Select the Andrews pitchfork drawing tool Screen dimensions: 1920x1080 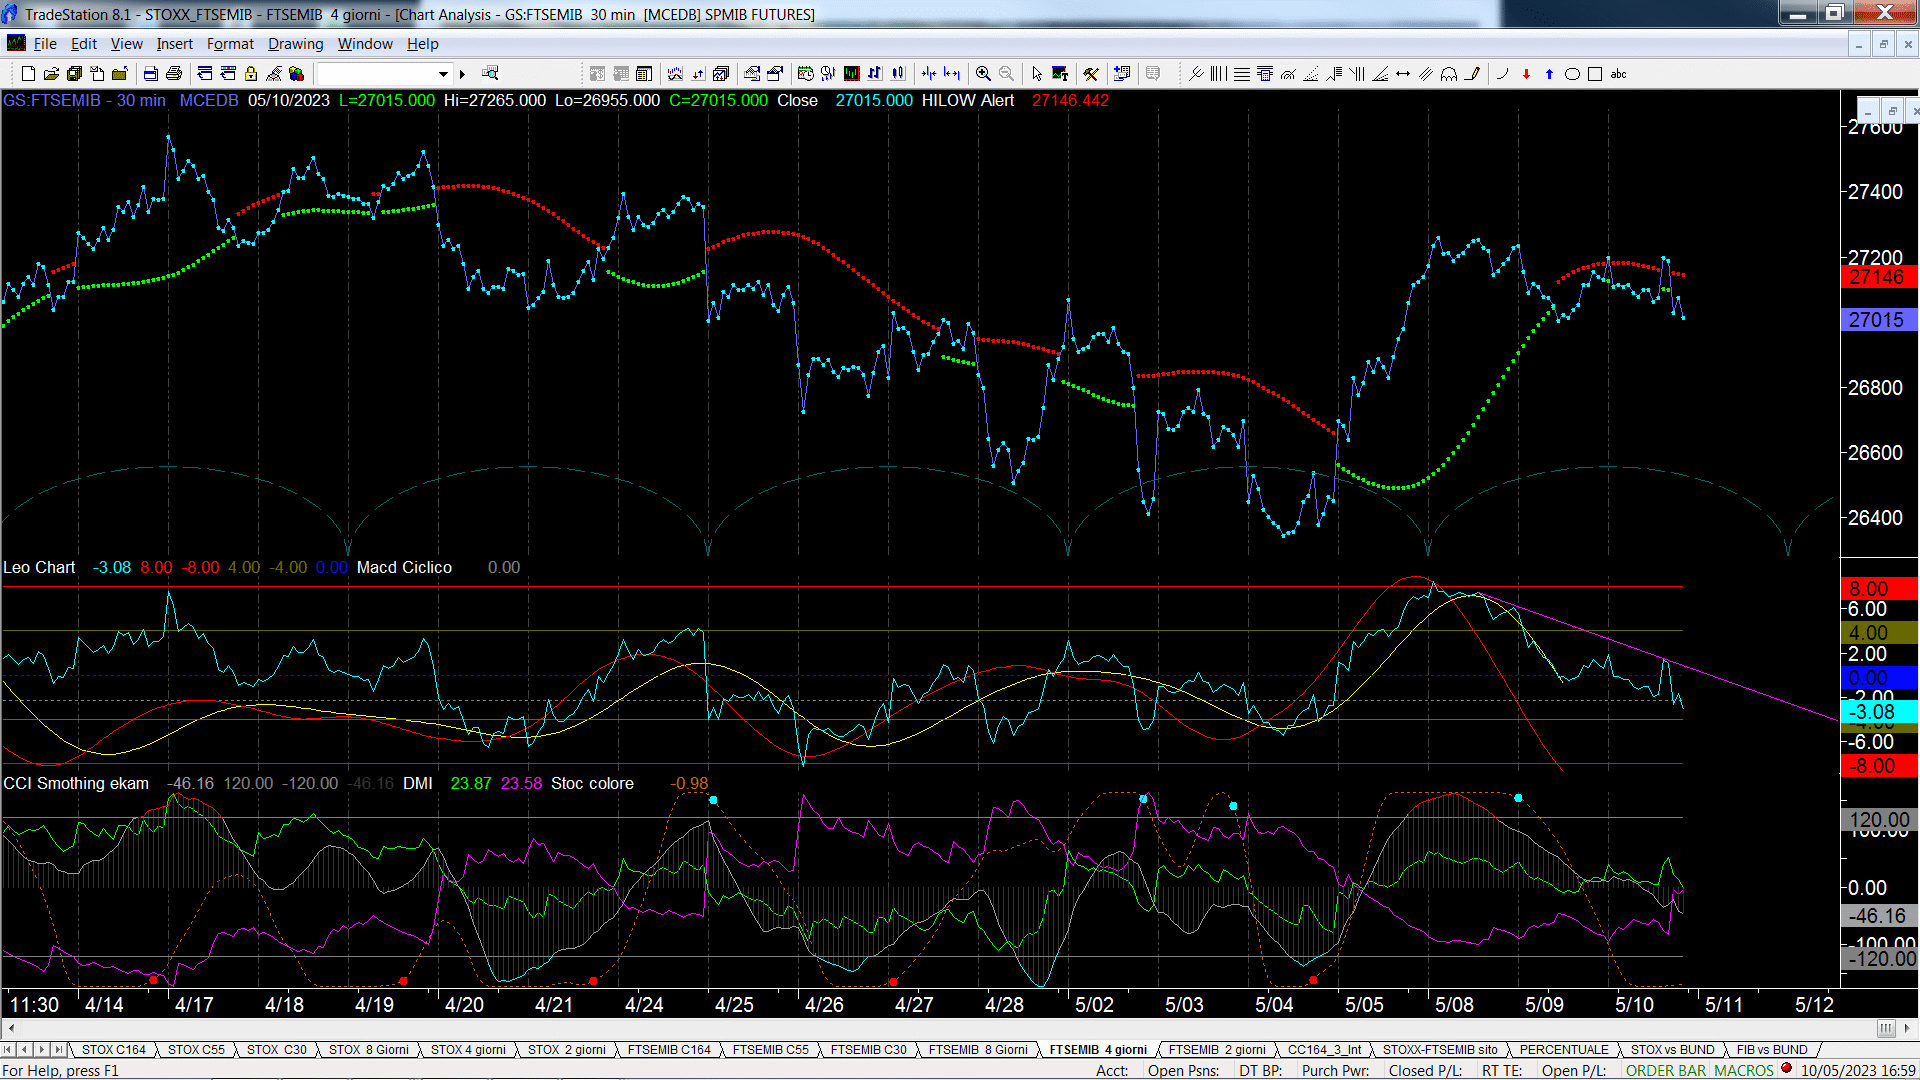(x=1196, y=74)
